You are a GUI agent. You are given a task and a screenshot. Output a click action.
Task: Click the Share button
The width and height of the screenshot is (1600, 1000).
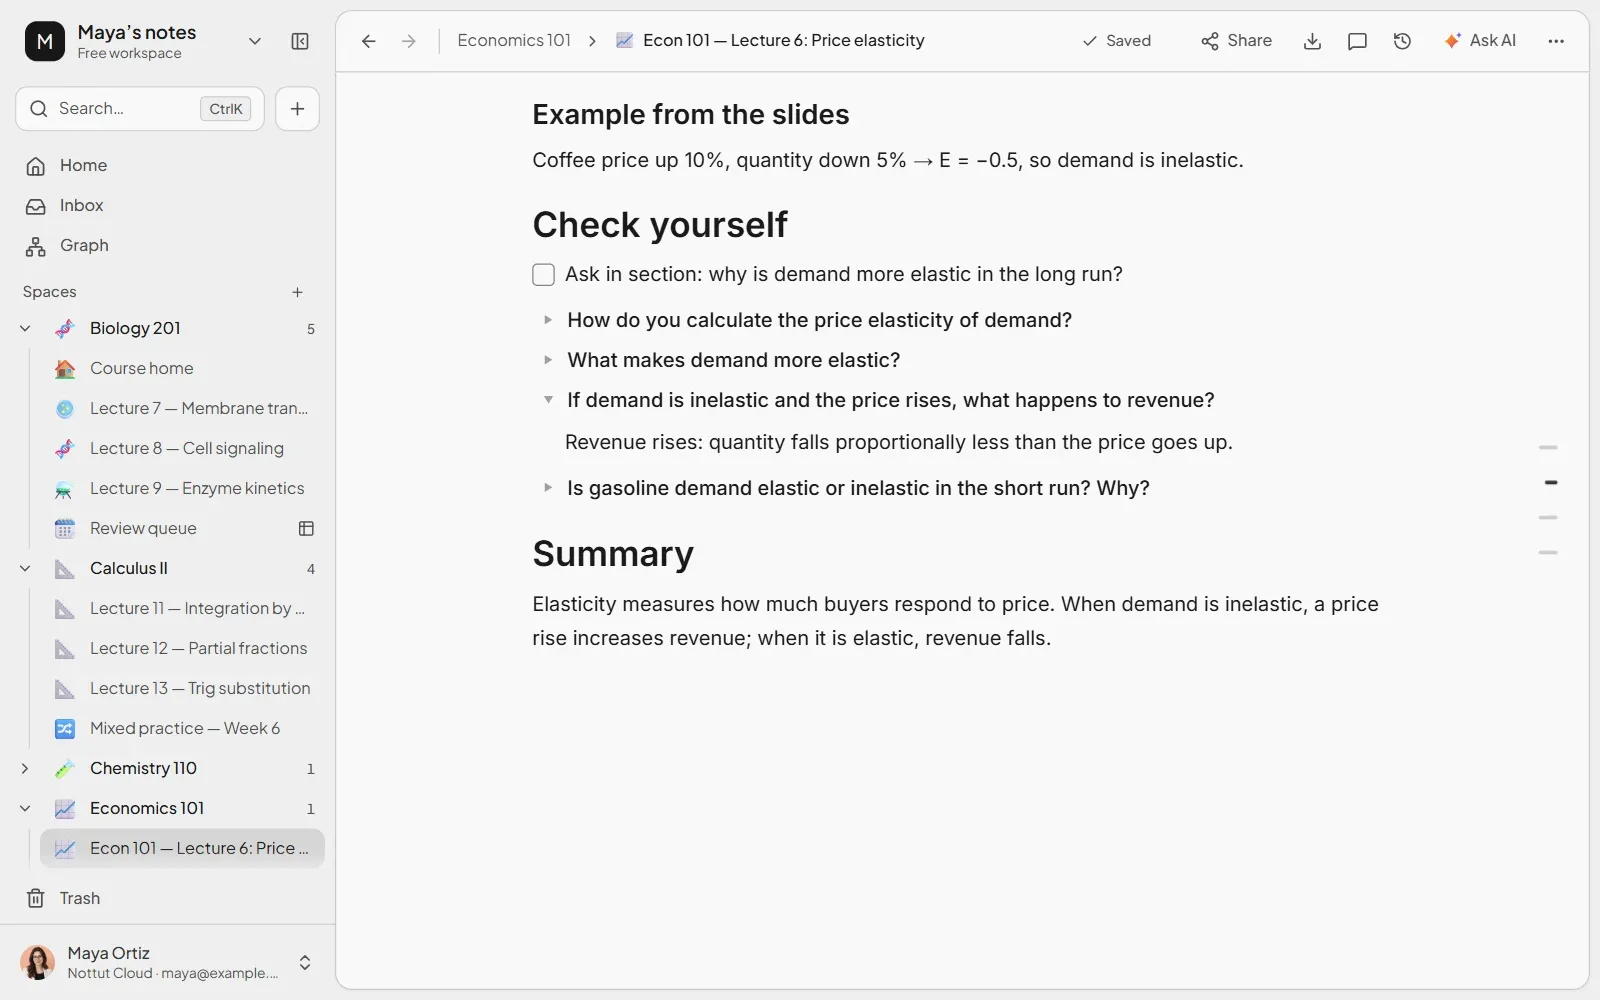click(1236, 41)
